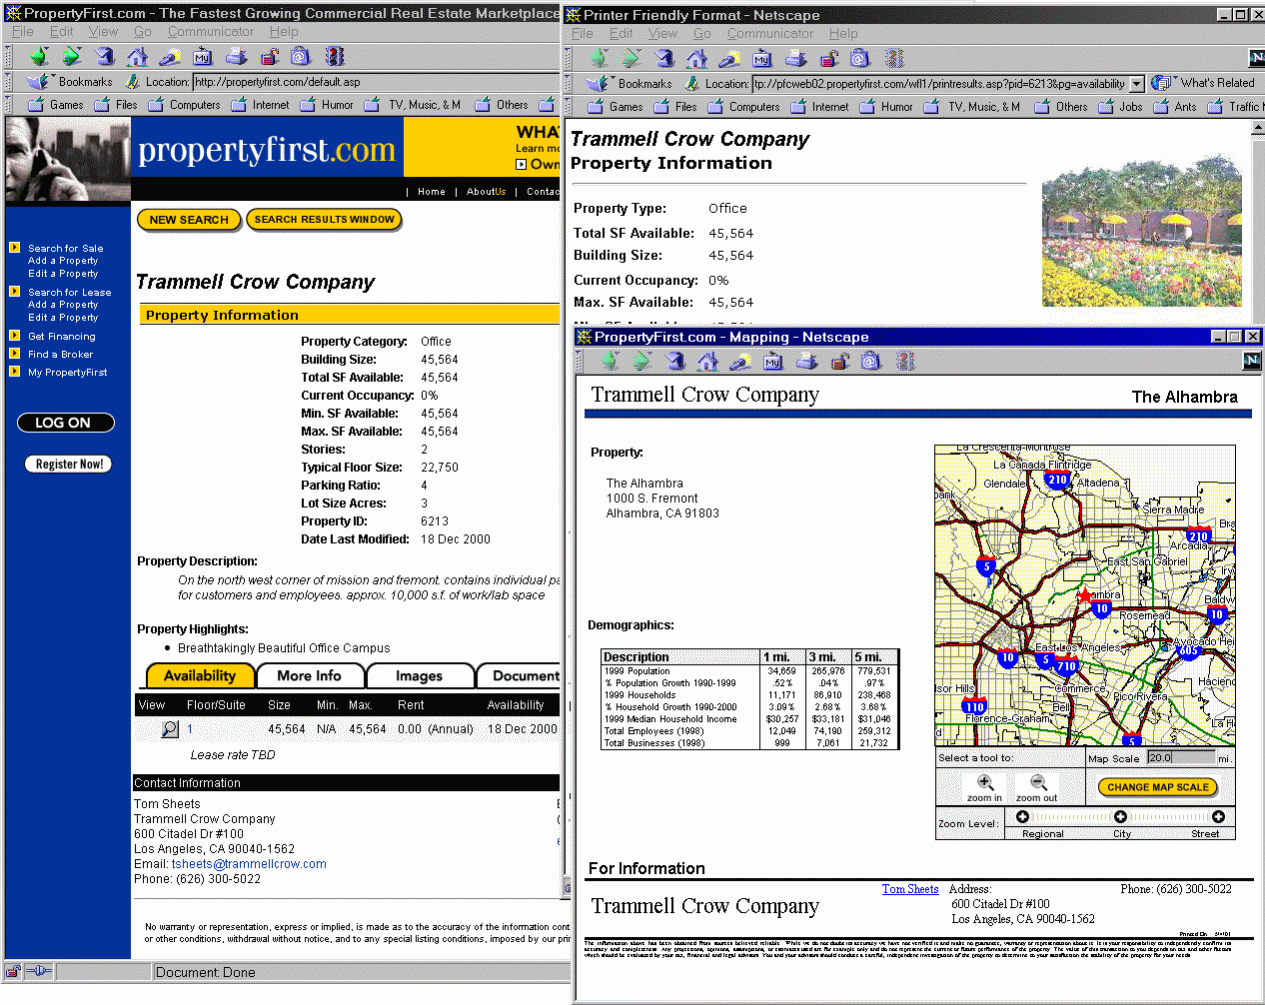
Task: Click the CHANGE MAP SCALE button
Action: [1158, 787]
